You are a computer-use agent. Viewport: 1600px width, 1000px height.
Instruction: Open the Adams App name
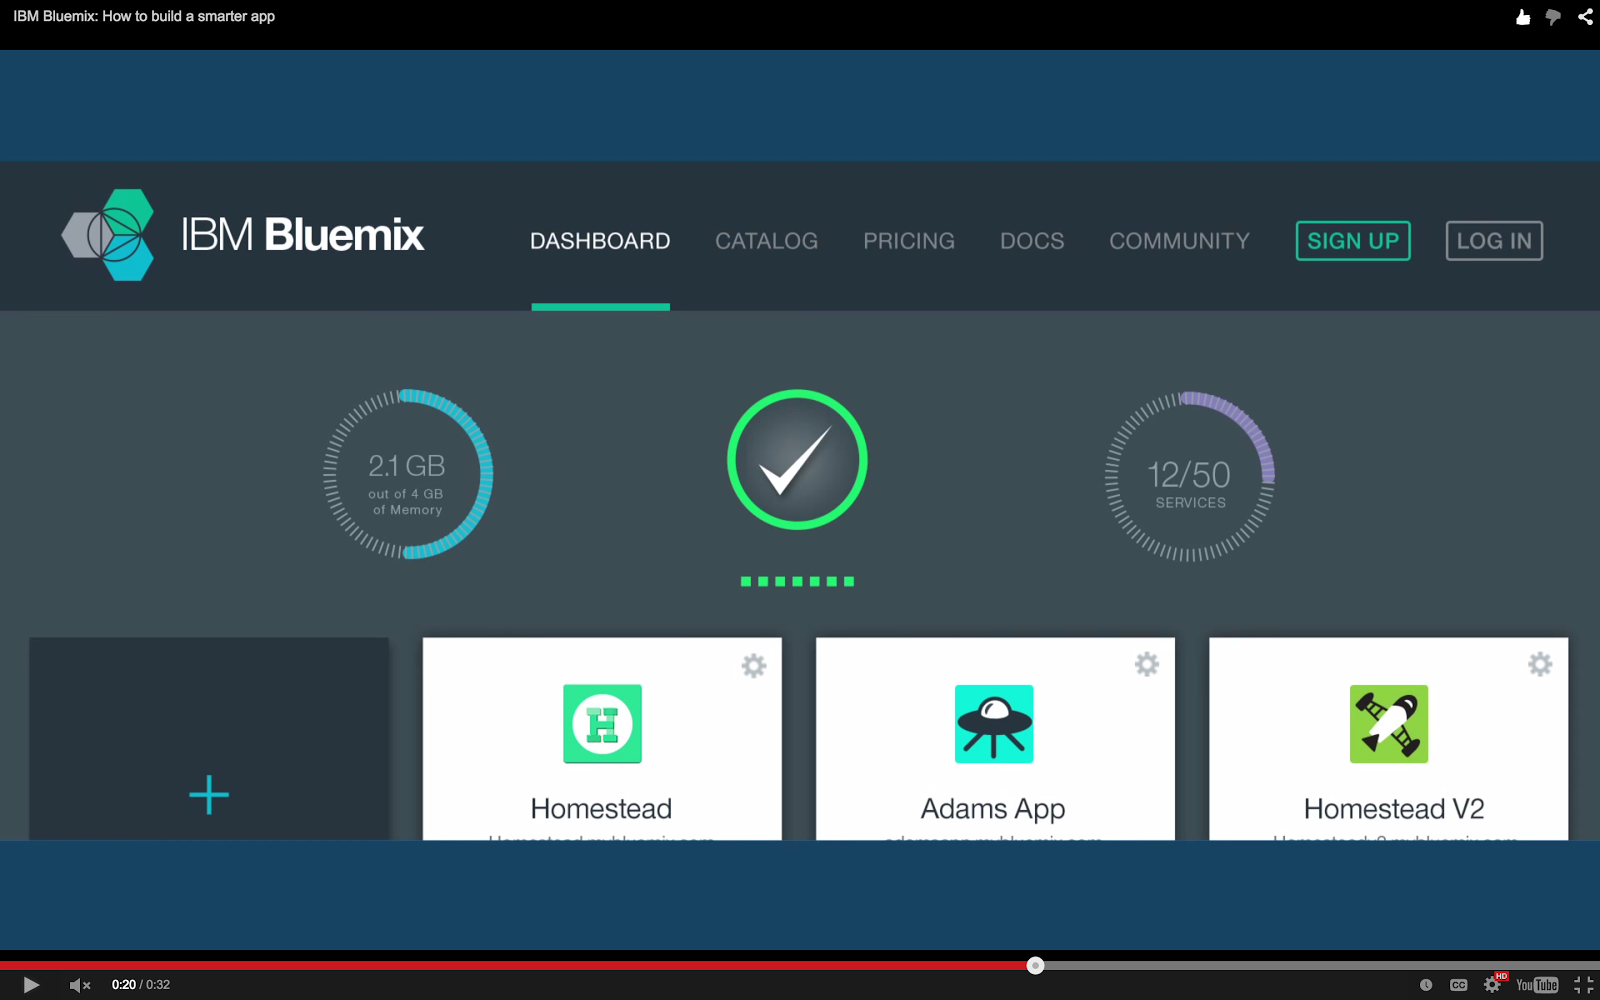(993, 809)
